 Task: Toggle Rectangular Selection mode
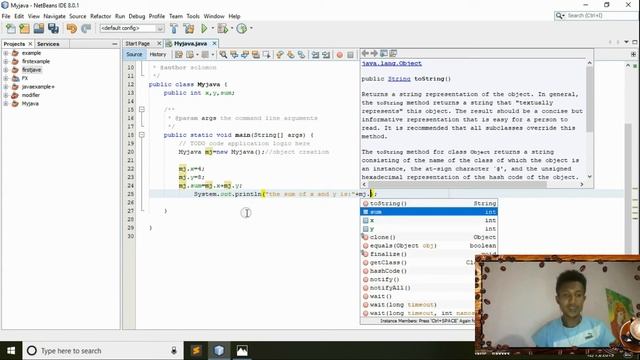pos(267,54)
